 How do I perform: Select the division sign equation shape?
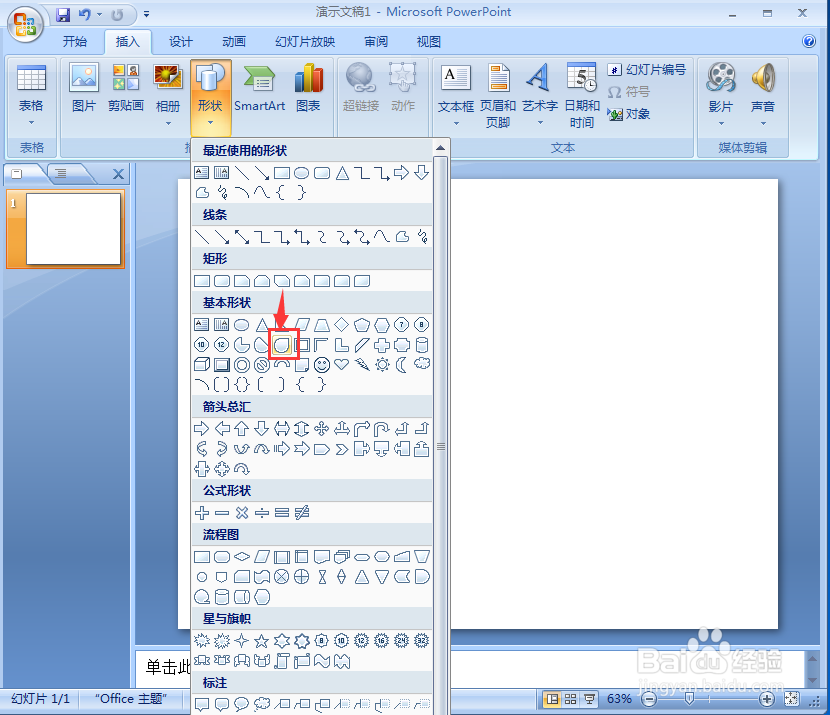coord(262,512)
